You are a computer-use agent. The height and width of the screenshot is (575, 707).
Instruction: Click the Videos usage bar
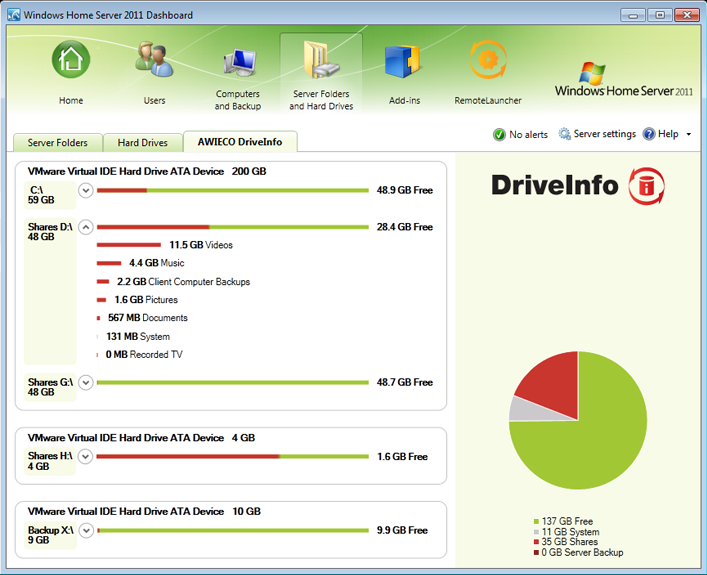tap(129, 245)
